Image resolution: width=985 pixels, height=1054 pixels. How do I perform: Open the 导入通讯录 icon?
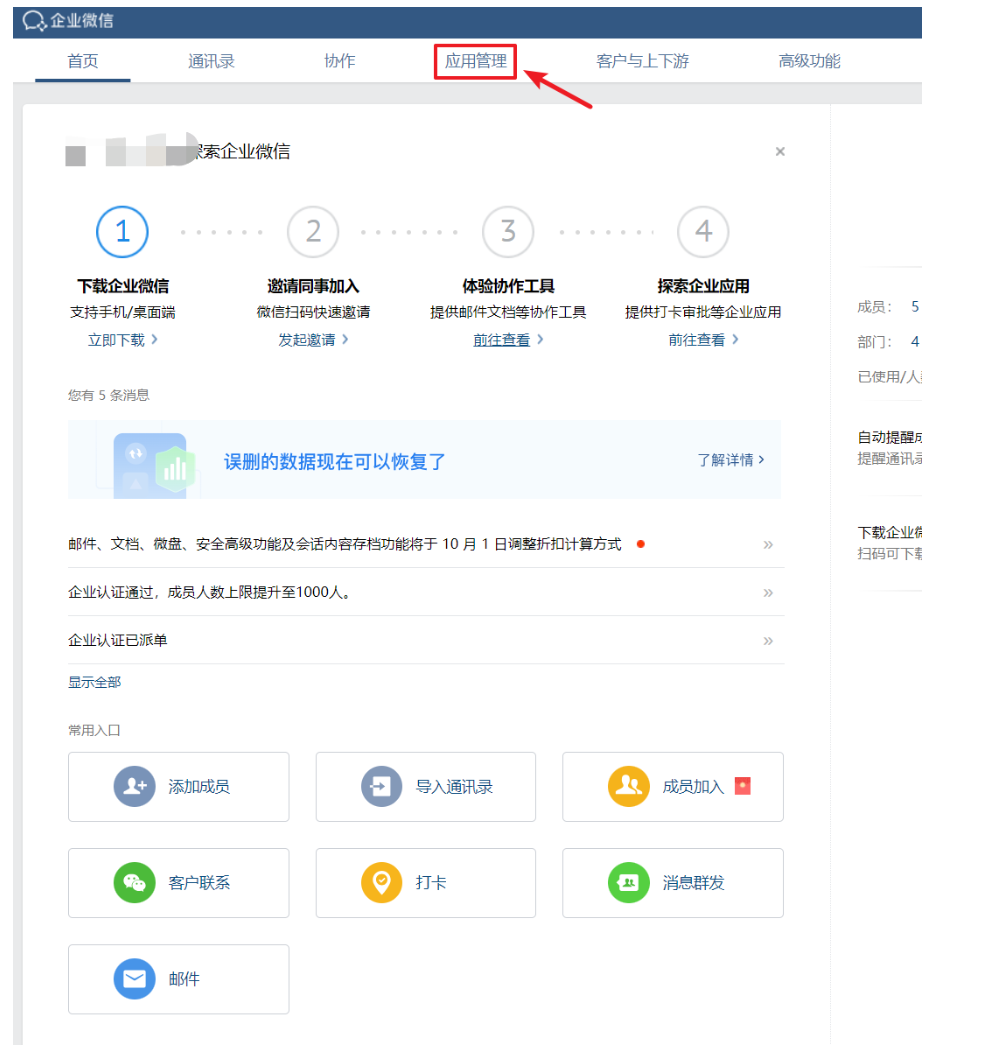point(381,786)
